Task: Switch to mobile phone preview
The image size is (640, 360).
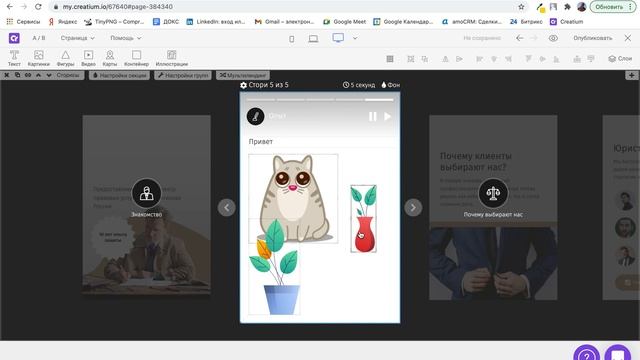Action: [291, 39]
